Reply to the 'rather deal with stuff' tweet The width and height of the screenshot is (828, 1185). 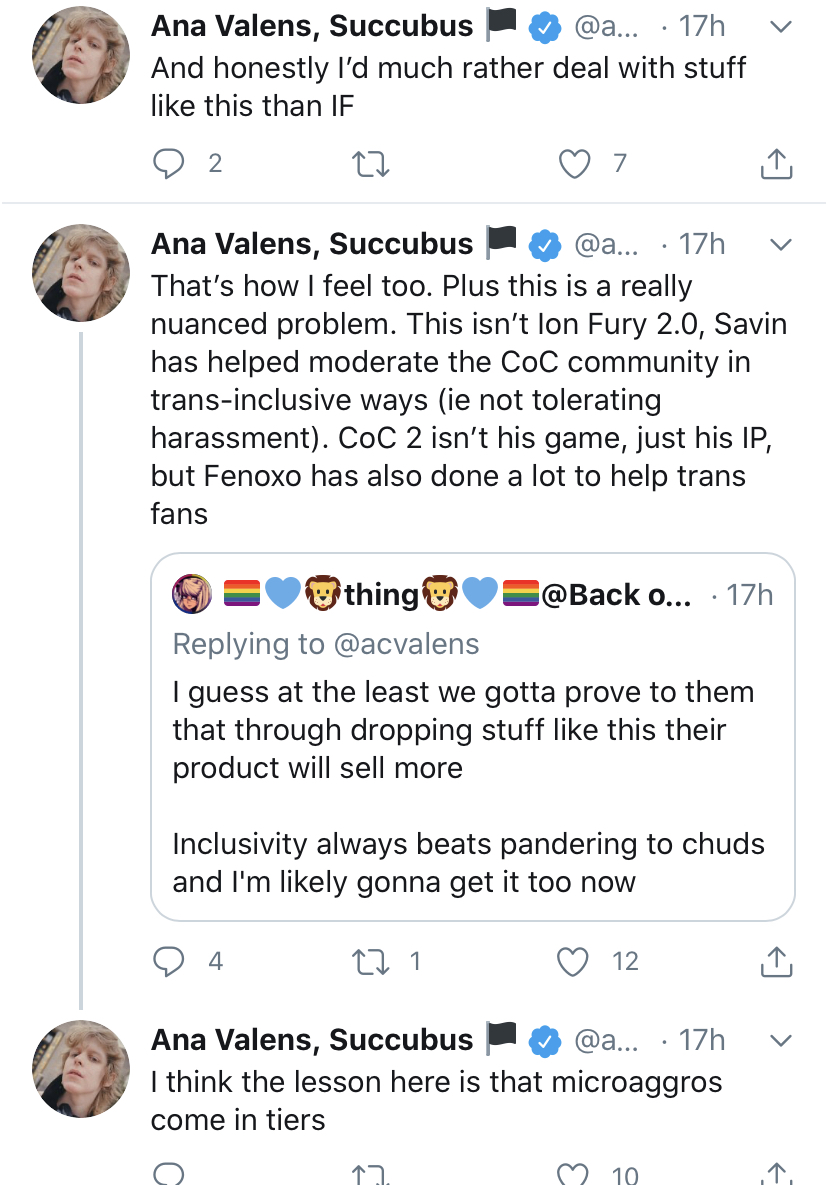169,164
